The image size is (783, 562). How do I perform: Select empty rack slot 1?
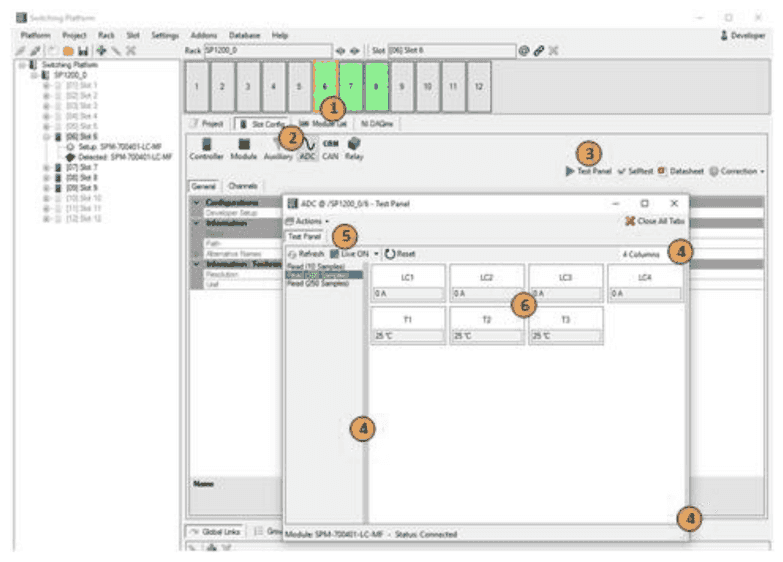[197, 86]
